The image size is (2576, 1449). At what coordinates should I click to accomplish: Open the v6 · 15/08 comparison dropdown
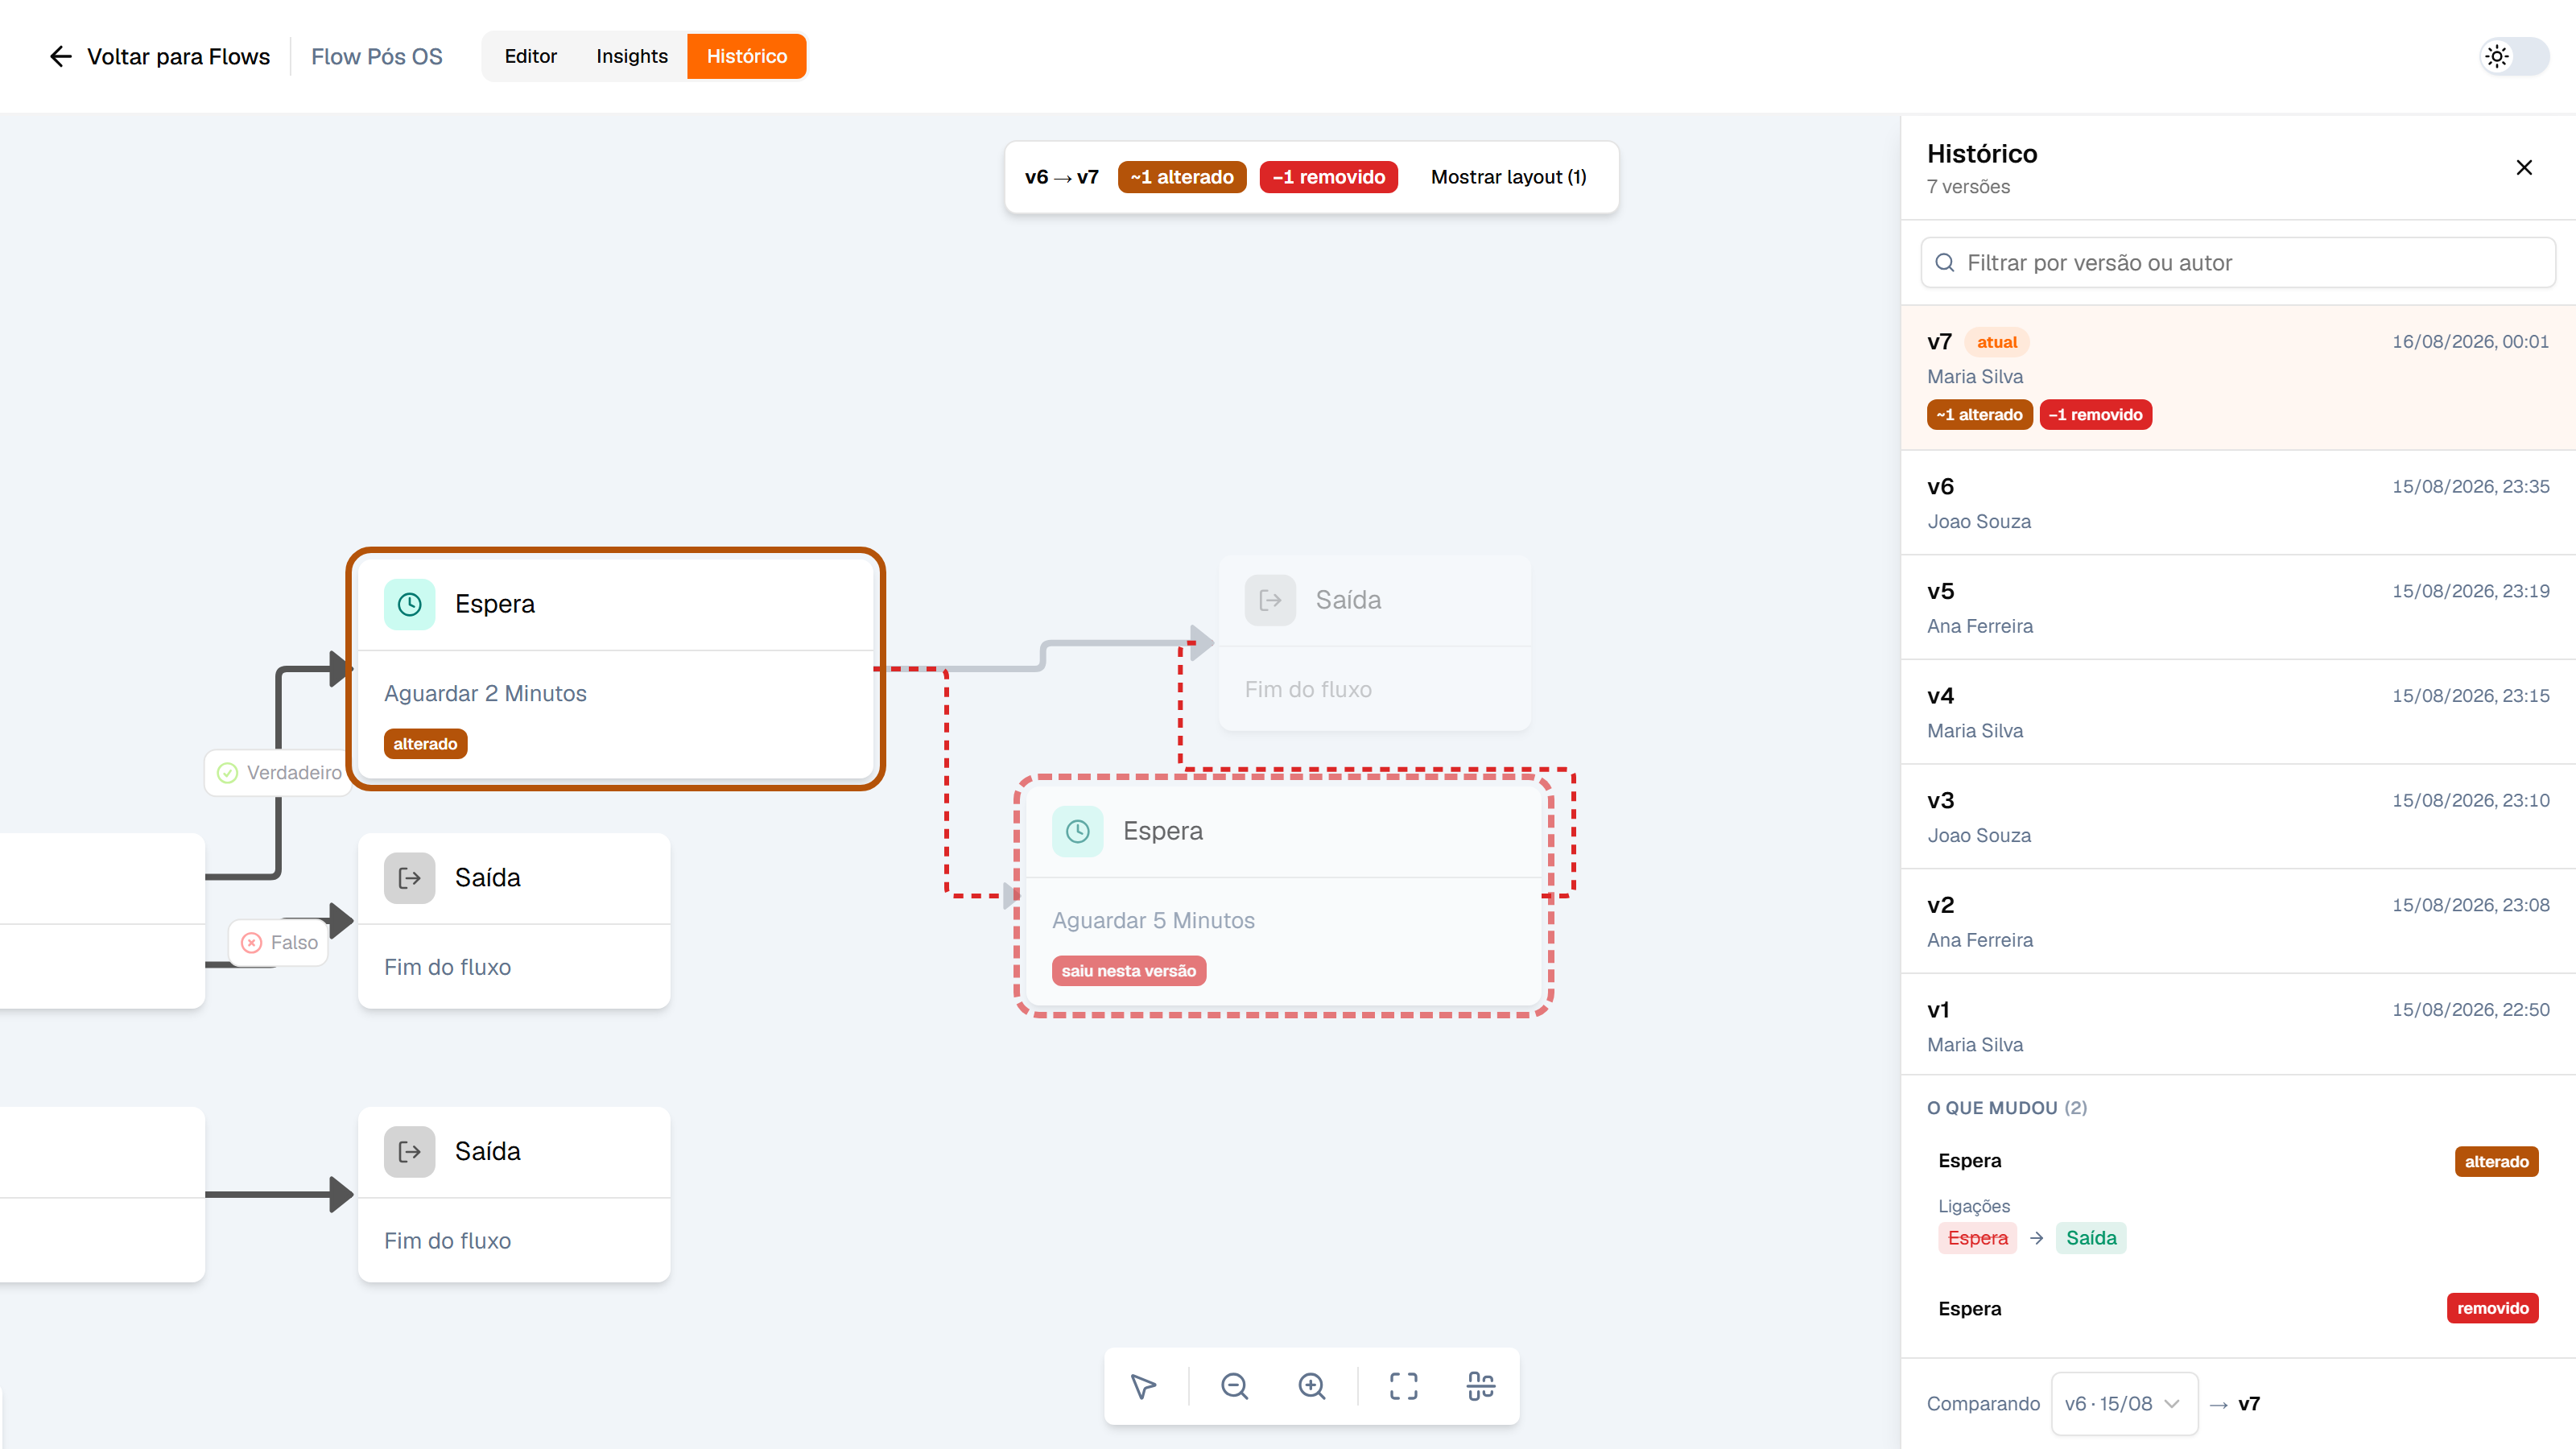(x=2124, y=1404)
